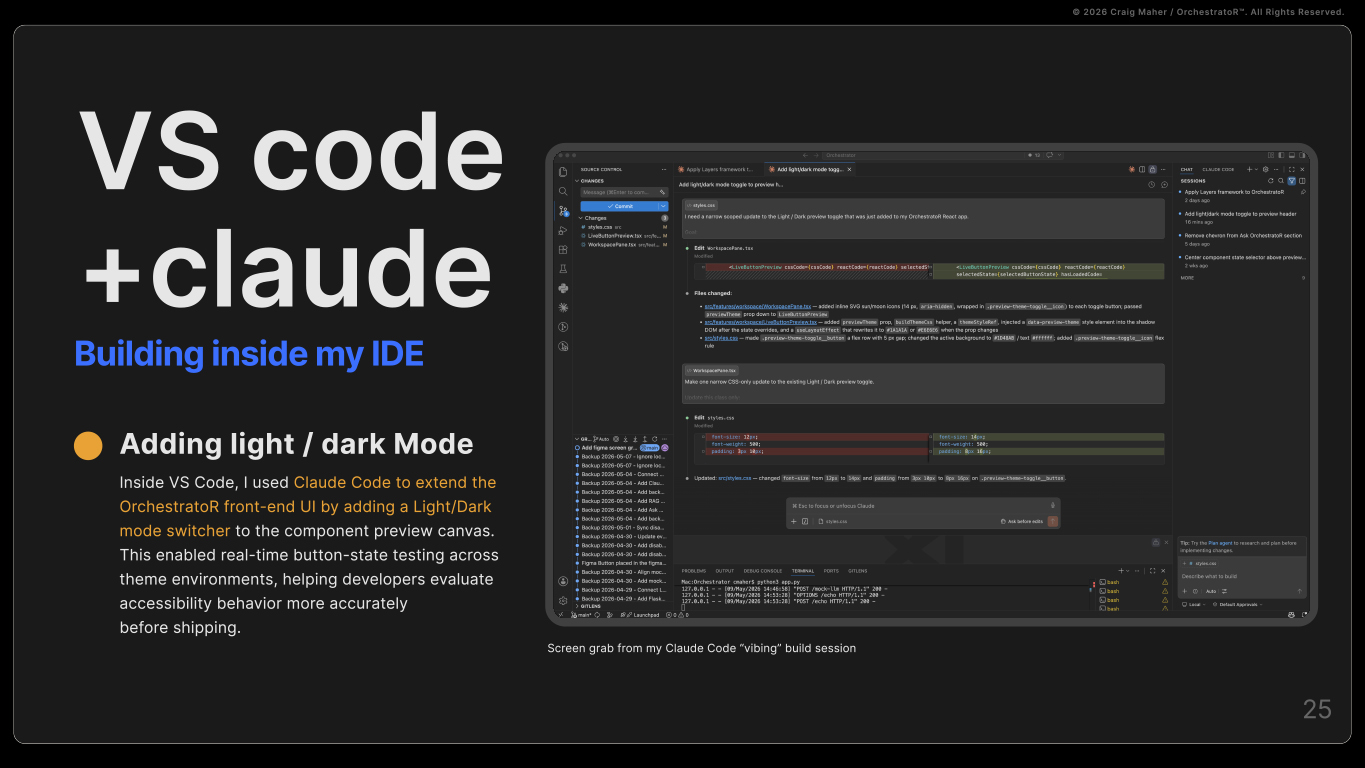
Task: Open the Chat panel settings gear
Action: pos(1266,169)
